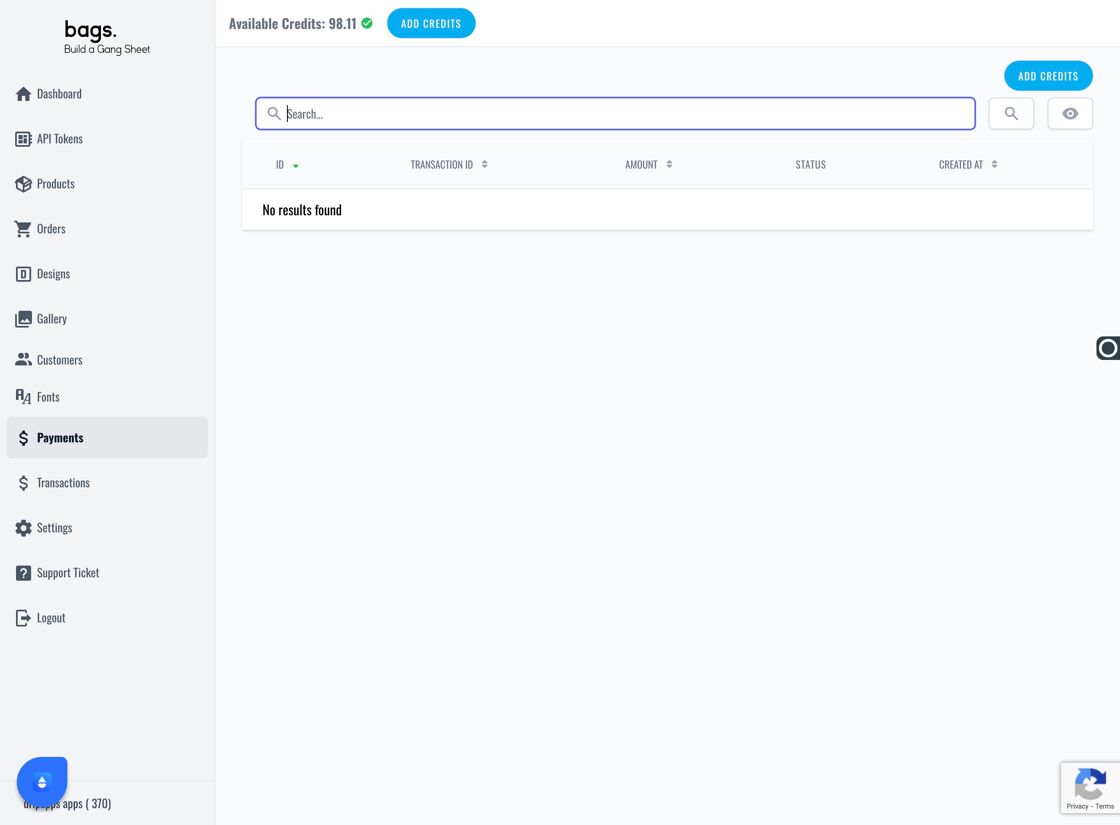Screen dimensions: 1120x825
Task: Click the Transactions dollar icon
Action: tap(24, 484)
